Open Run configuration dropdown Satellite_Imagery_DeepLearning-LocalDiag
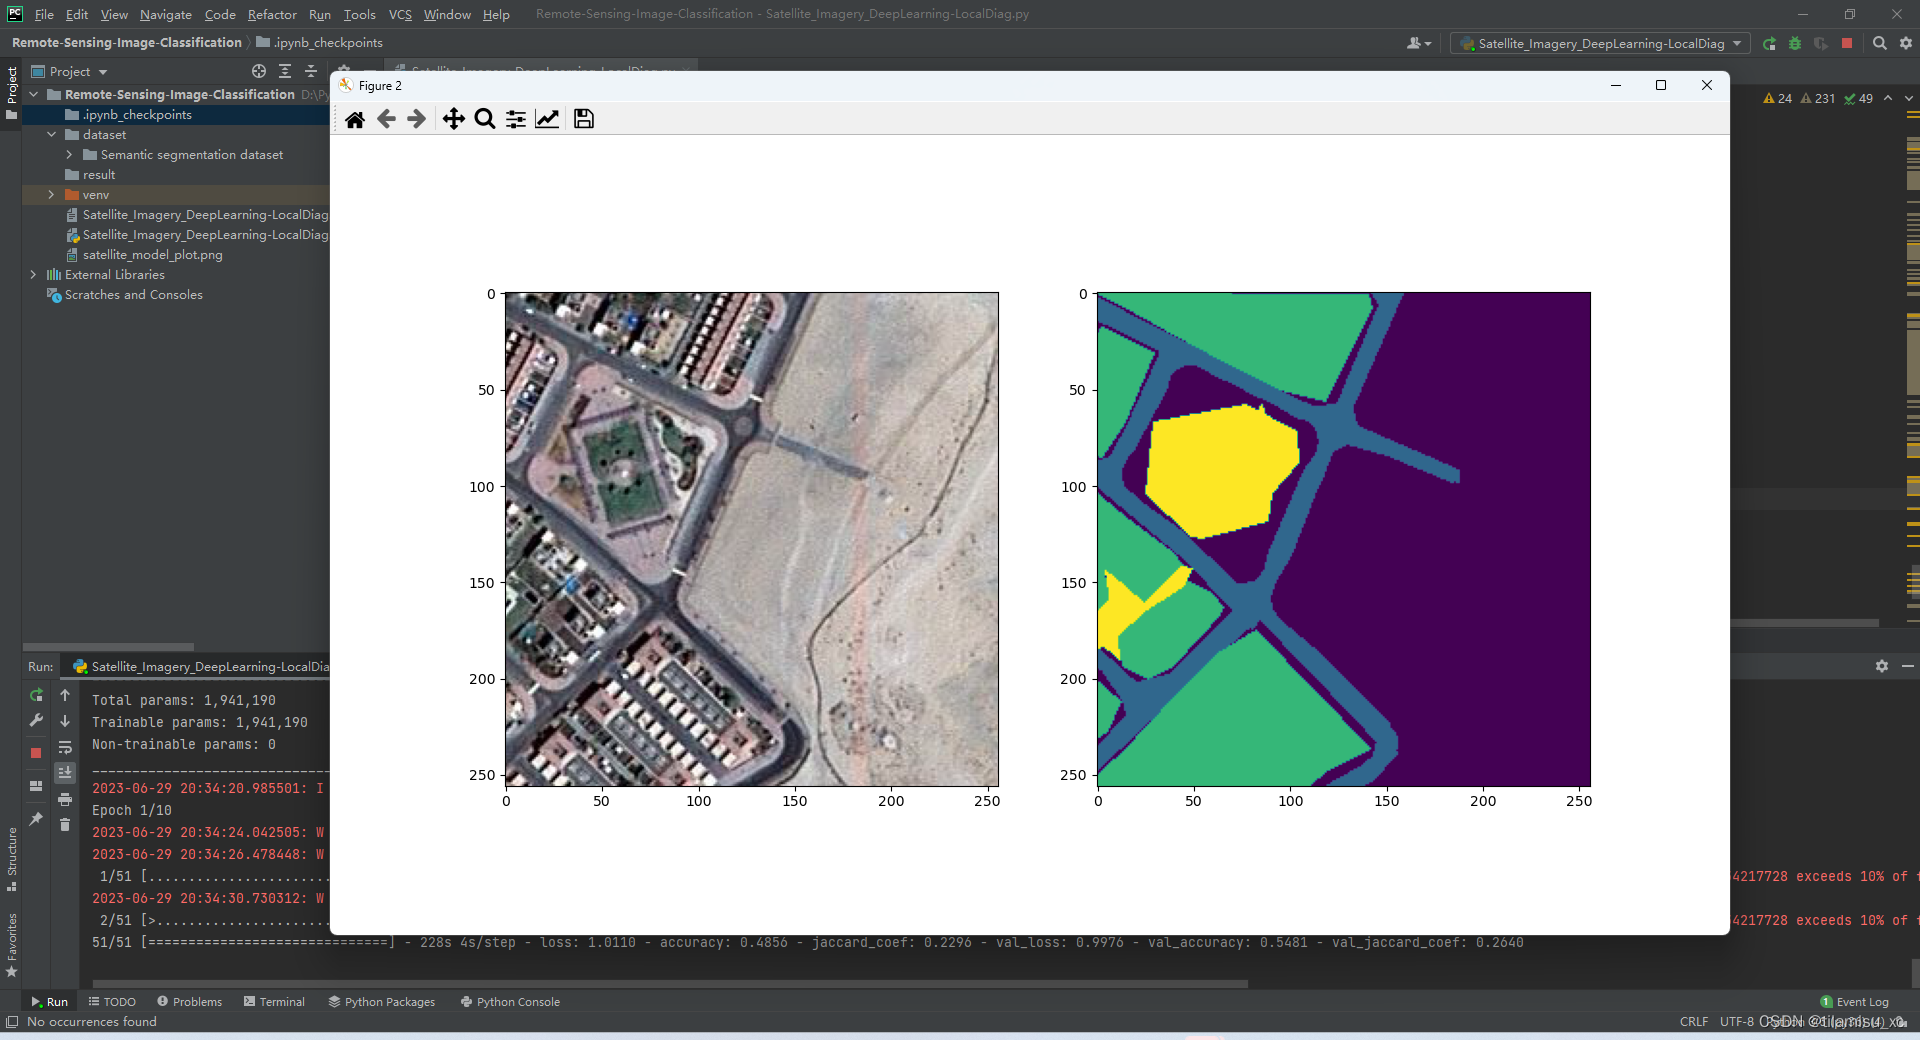Image resolution: width=1920 pixels, height=1040 pixels. point(1600,43)
